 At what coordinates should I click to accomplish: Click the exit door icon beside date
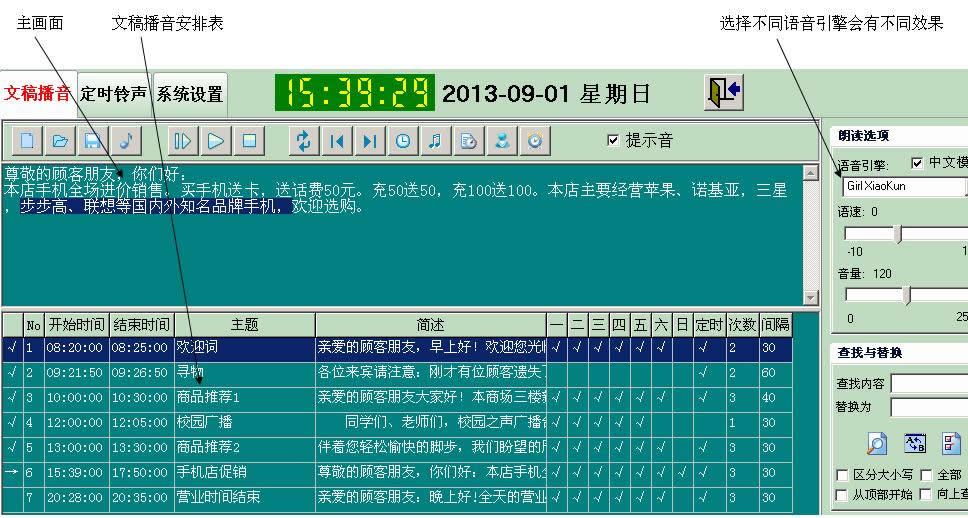pyautogui.click(x=723, y=93)
